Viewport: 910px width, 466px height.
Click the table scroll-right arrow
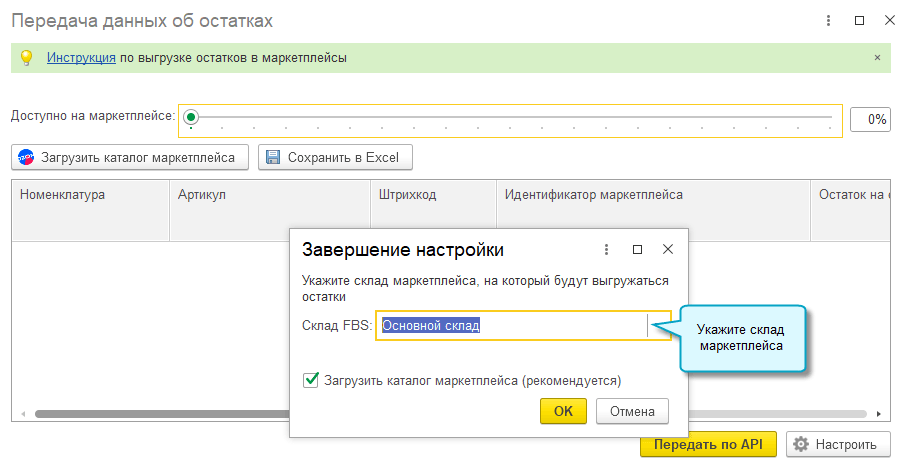[x=879, y=414]
